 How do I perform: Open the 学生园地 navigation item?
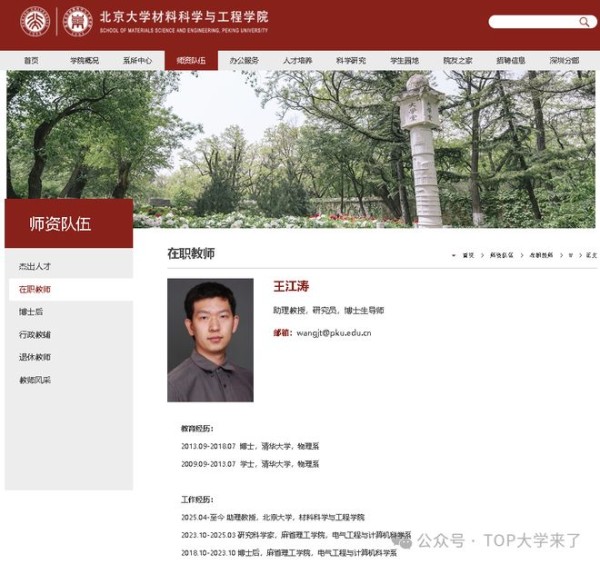click(404, 61)
